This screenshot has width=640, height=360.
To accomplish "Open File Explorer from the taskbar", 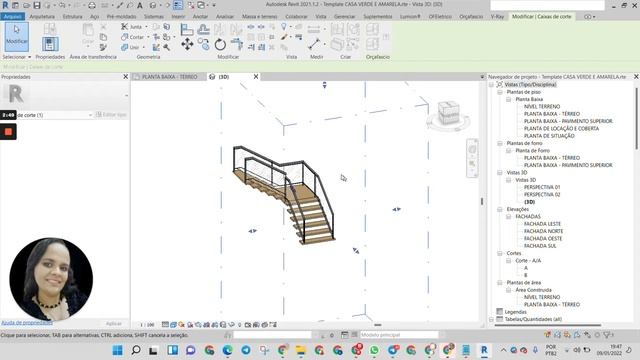I will tap(301, 350).
